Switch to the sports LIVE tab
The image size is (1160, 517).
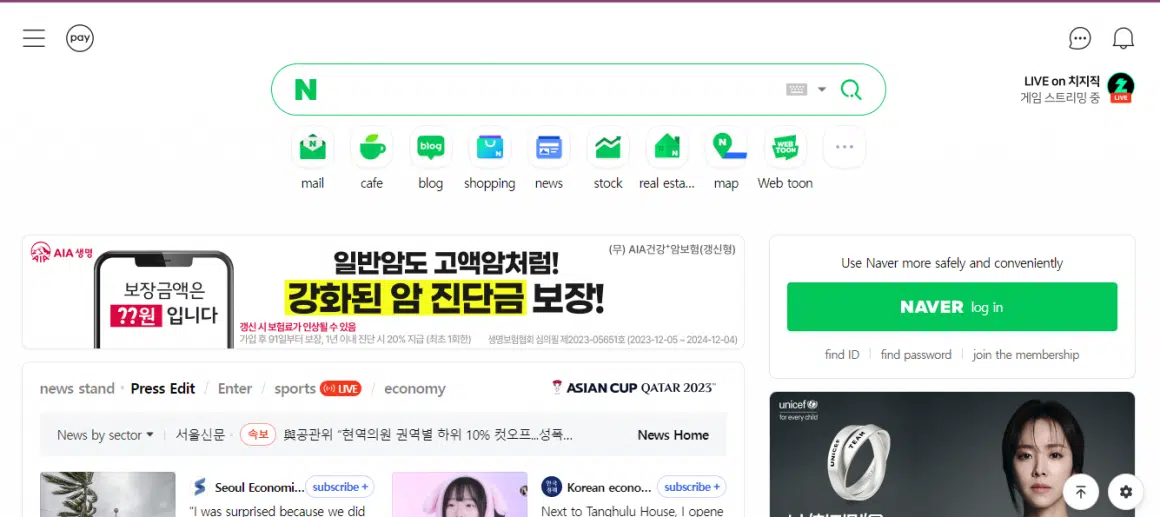coord(317,389)
